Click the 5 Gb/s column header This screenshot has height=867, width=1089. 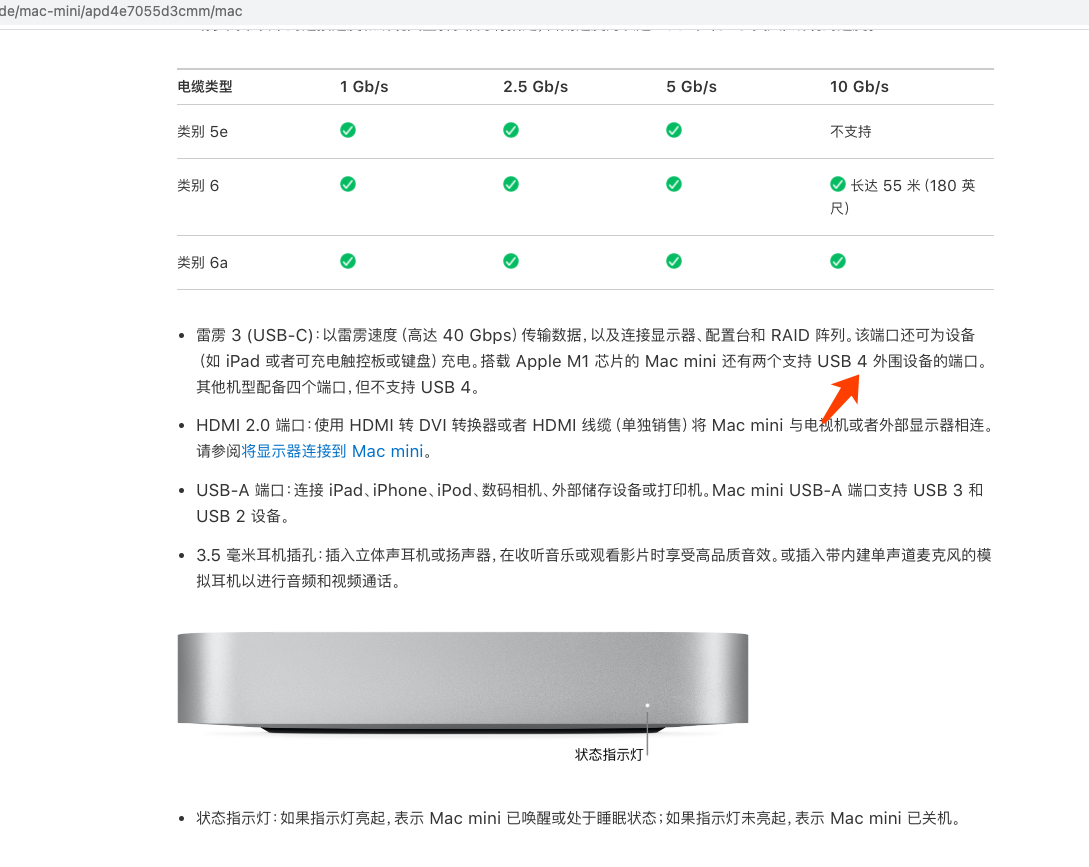pyautogui.click(x=692, y=87)
